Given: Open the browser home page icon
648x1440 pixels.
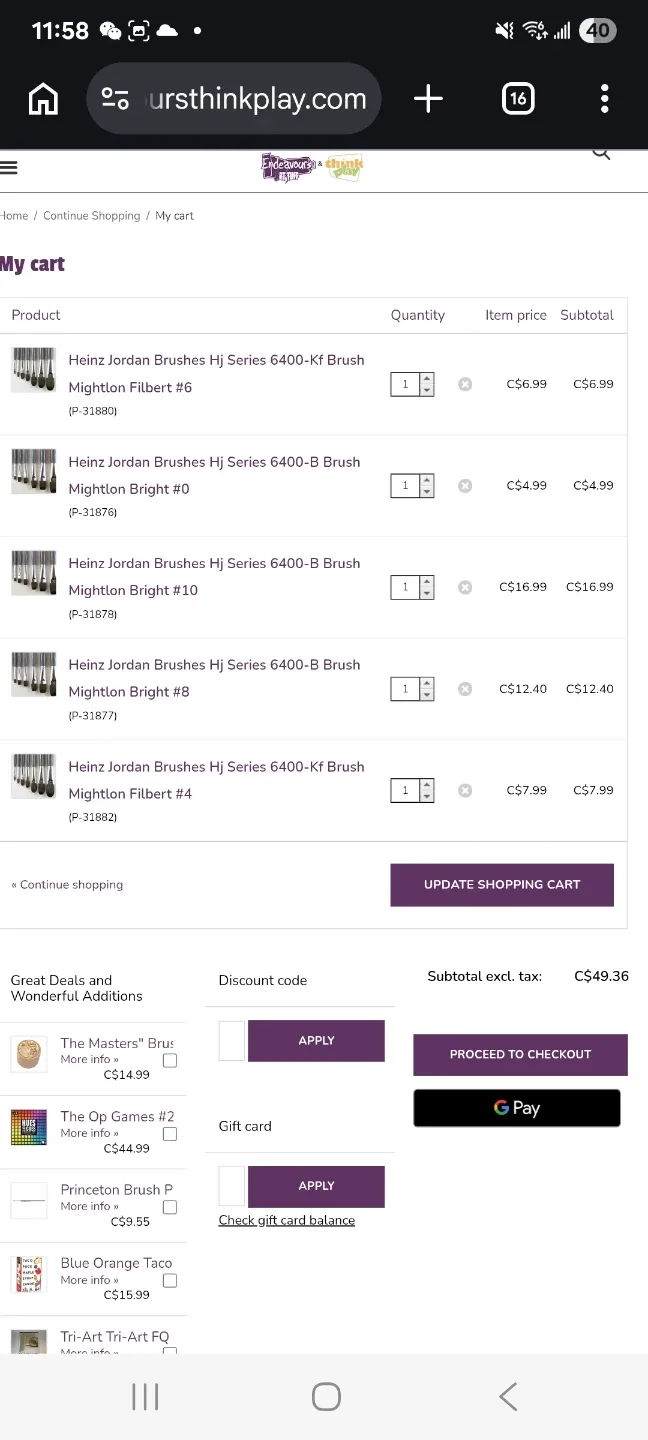Looking at the screenshot, I should click(x=43, y=98).
